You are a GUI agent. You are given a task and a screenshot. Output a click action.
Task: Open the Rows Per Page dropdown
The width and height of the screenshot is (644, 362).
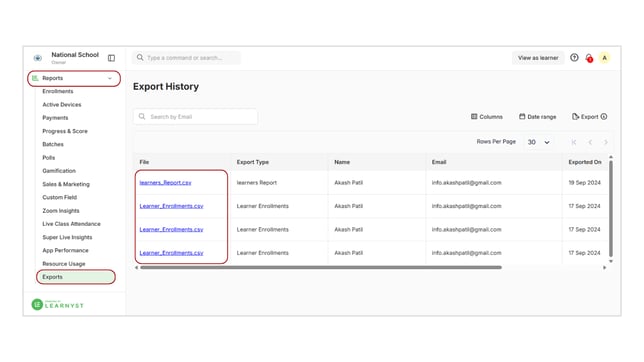pos(538,142)
